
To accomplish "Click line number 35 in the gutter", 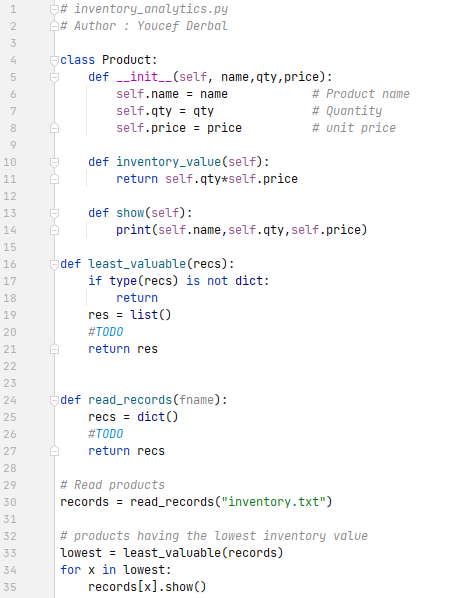I will [x=10, y=587].
